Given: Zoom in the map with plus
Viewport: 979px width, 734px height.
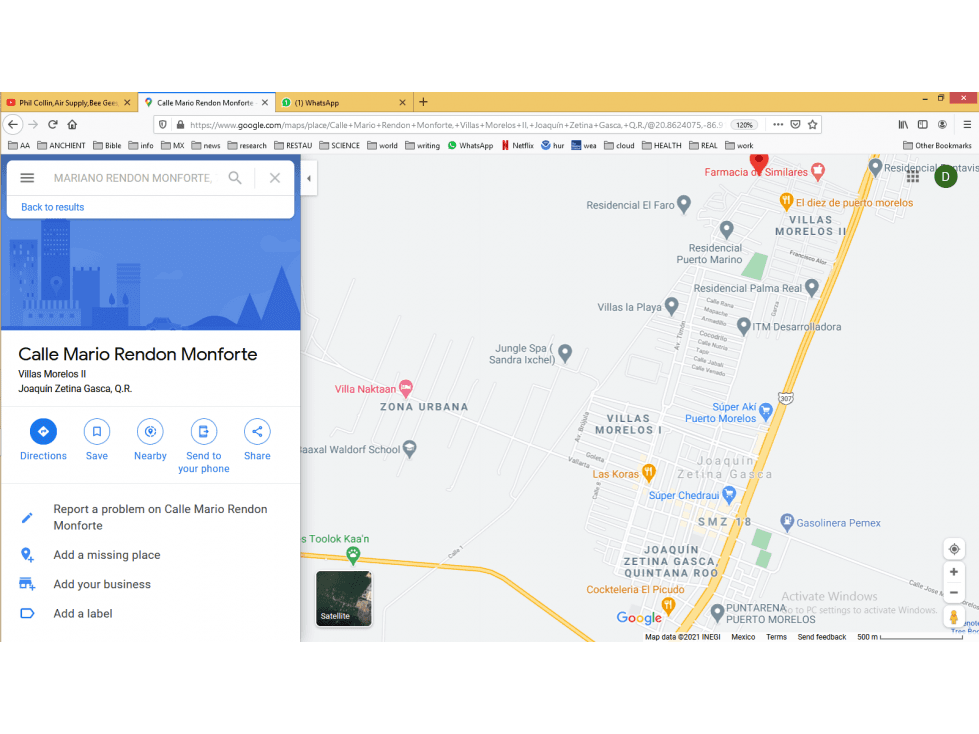Looking at the screenshot, I should (954, 572).
